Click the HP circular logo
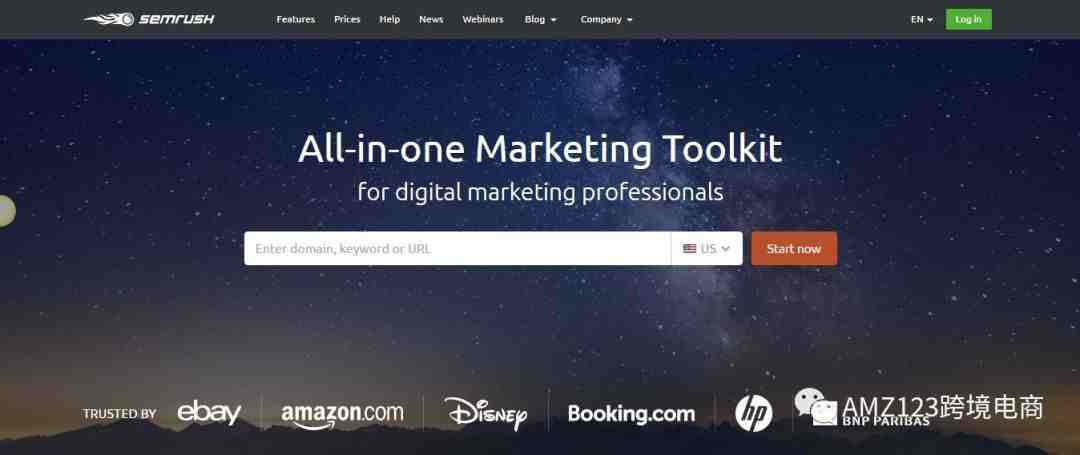1080x455 pixels. coord(754,414)
